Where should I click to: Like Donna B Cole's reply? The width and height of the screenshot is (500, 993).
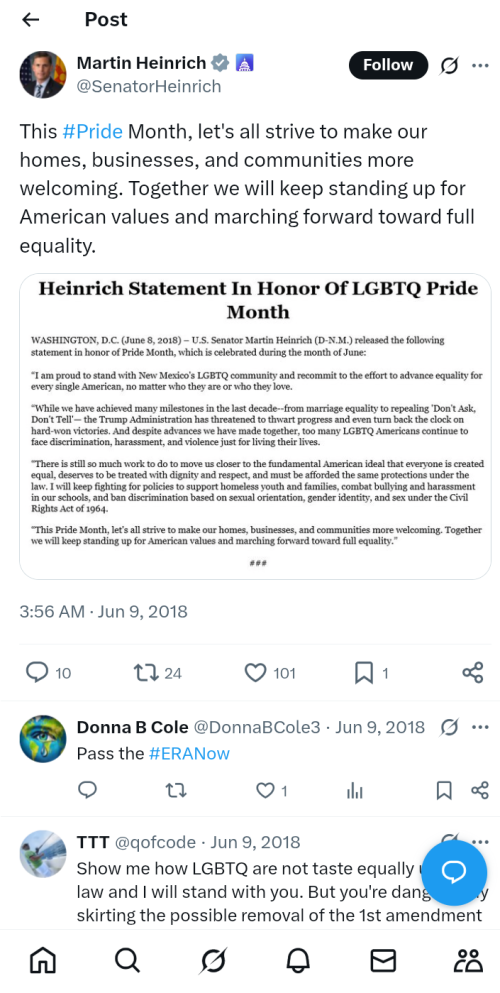tap(266, 790)
